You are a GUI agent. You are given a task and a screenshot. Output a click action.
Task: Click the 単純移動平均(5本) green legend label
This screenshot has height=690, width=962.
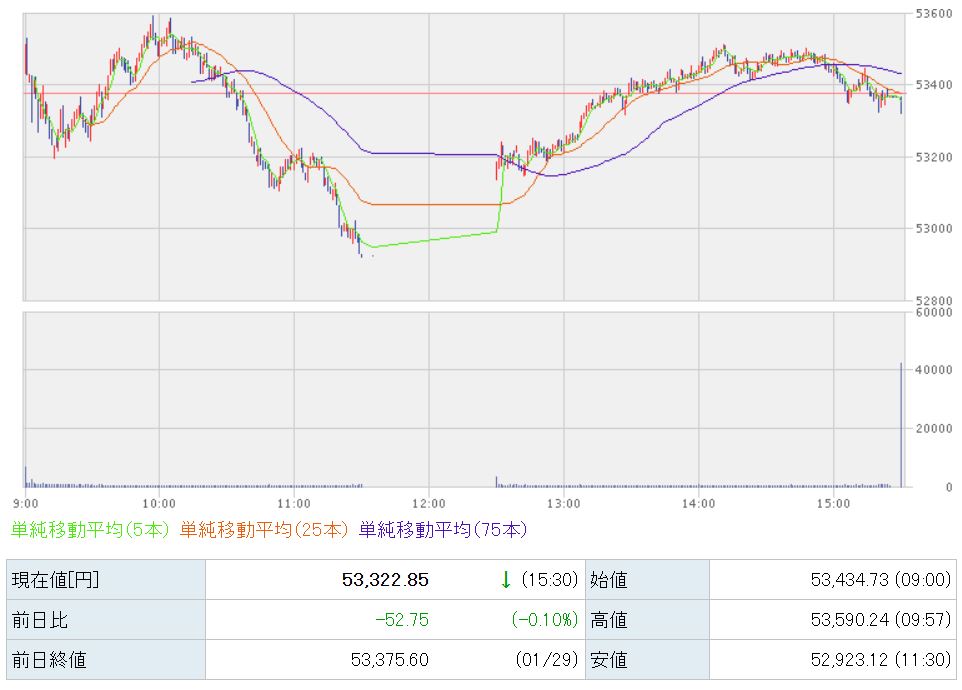point(90,529)
